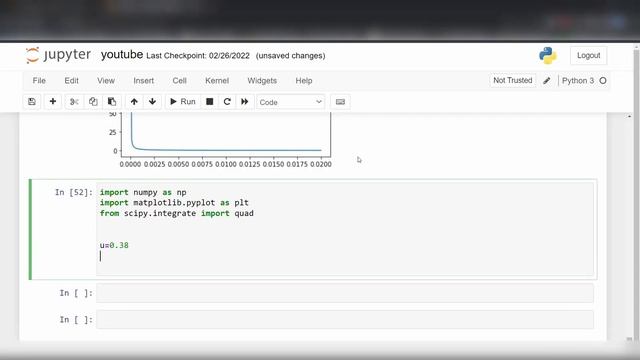Open the File menu
Viewport: 640px width, 360px height.
[x=39, y=81]
